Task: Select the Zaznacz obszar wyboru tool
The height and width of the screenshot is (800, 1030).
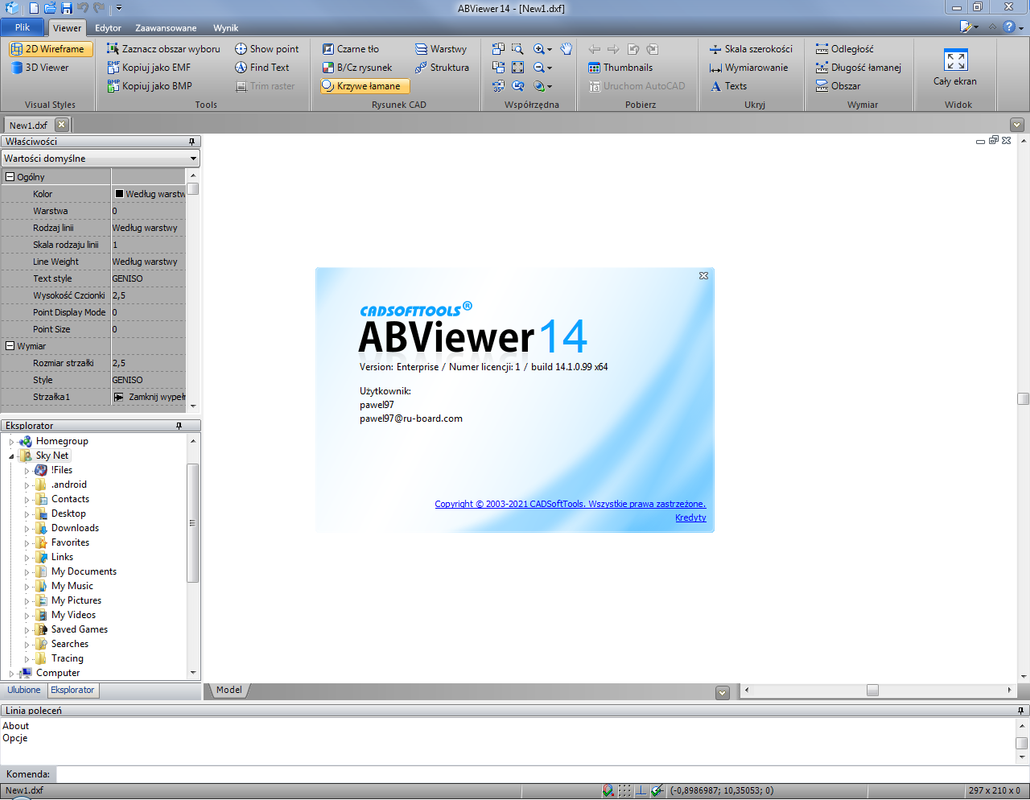Action: pyautogui.click(x=164, y=49)
